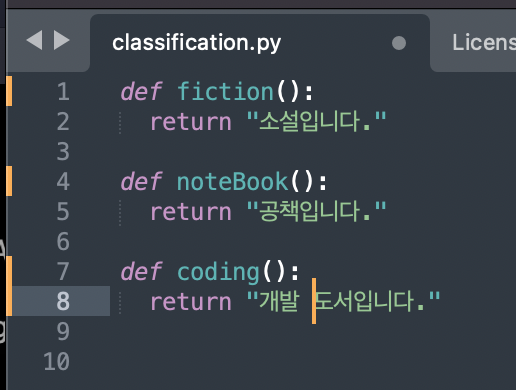Select line number 2 in gutter
Viewport: 516px width, 390px height.
click(x=63, y=121)
